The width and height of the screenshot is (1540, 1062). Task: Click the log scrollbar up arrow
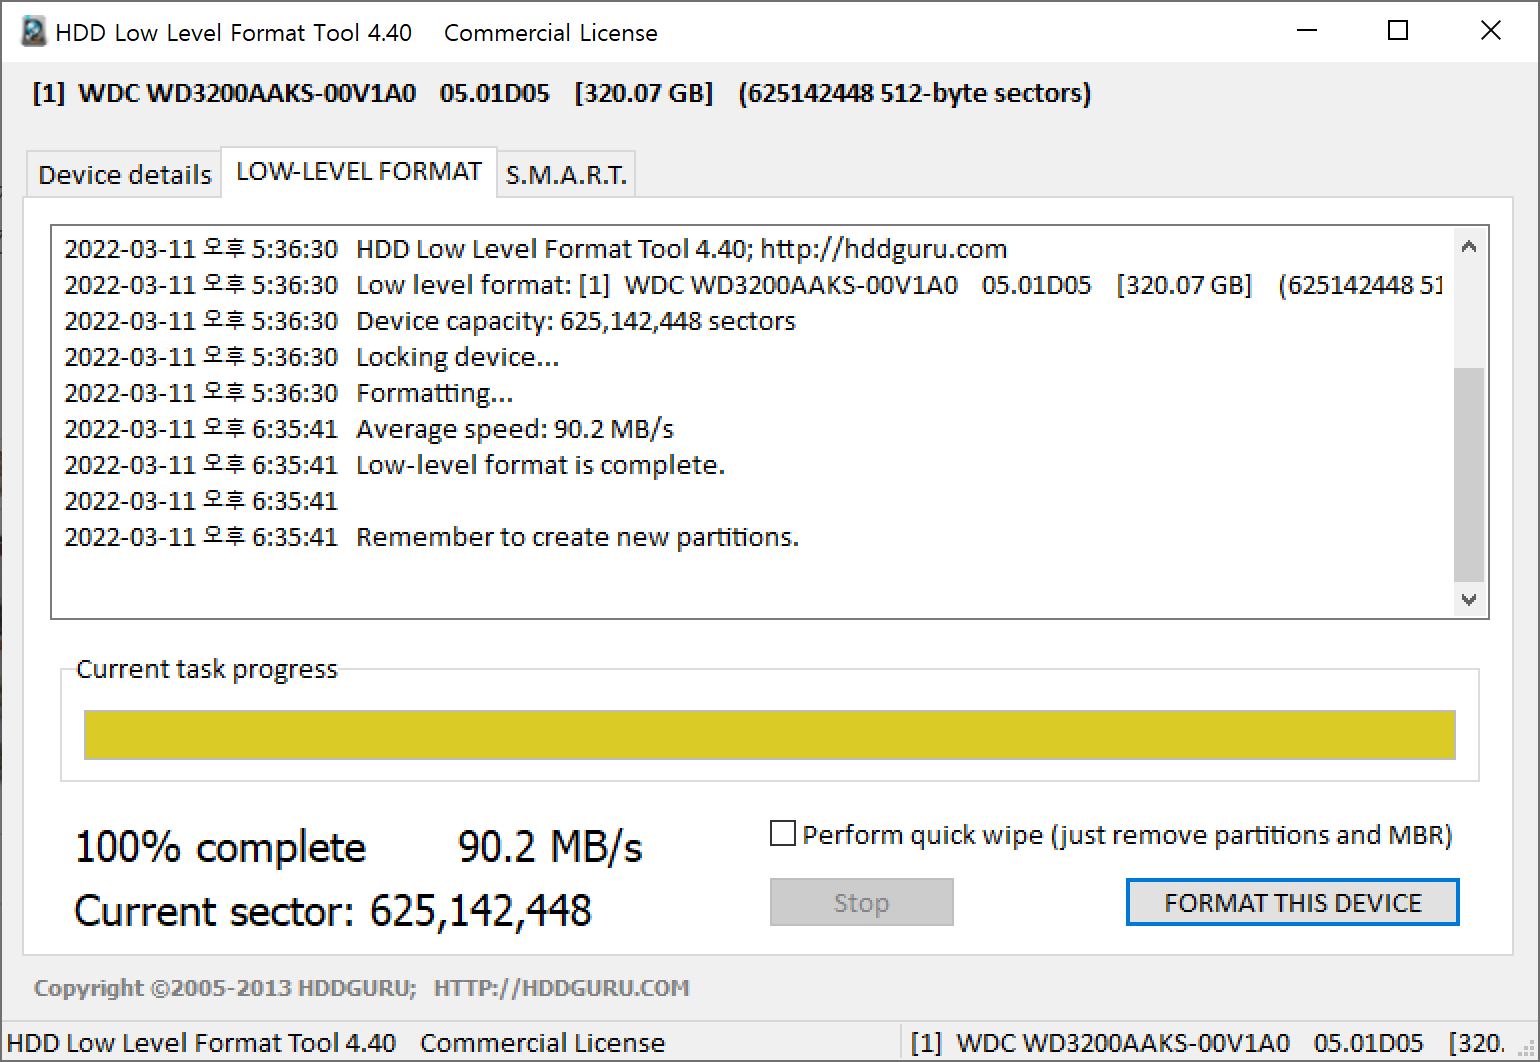point(1468,247)
